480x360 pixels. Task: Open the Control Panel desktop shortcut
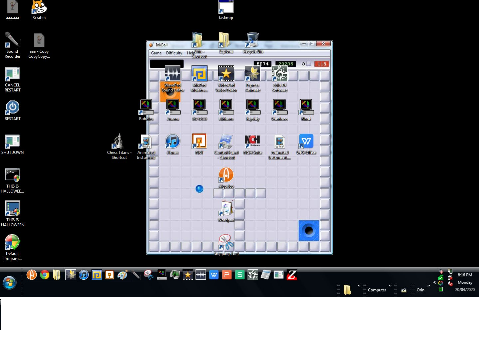point(226,146)
